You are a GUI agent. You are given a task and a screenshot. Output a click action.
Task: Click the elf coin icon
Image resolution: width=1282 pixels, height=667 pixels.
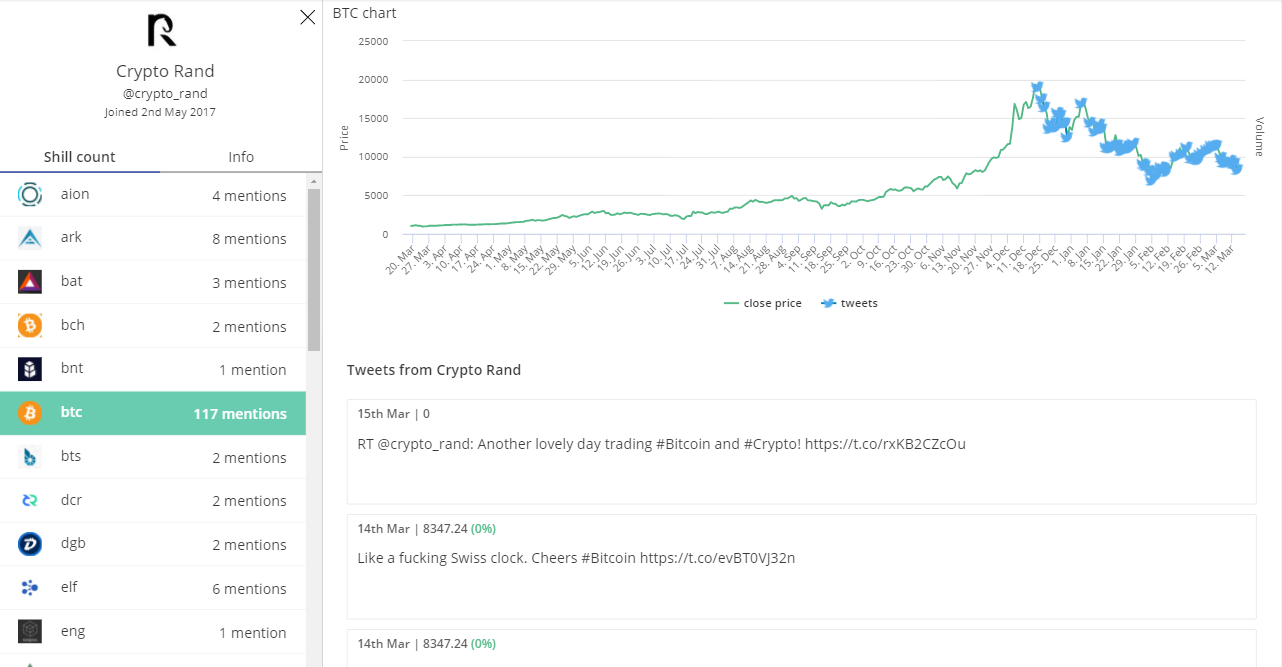pos(30,588)
